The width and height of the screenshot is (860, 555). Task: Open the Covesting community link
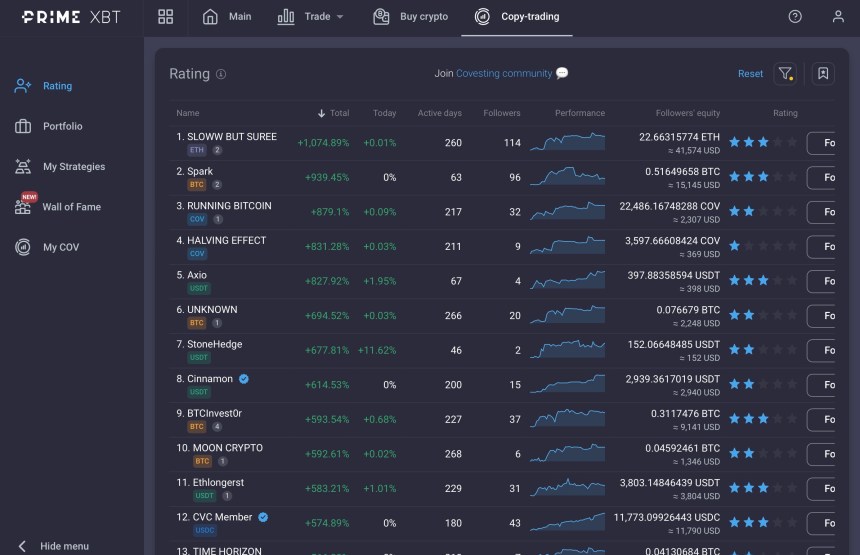[503, 73]
